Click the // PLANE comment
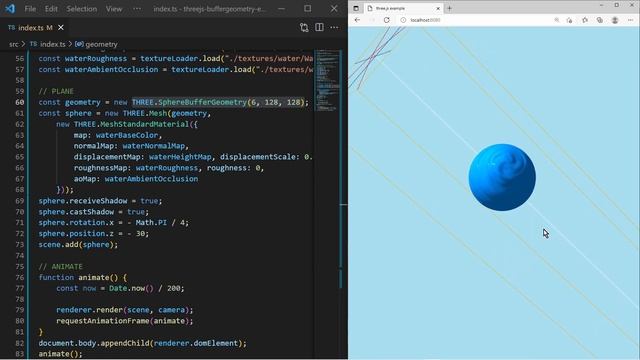This screenshot has width=640, height=360. 56,91
